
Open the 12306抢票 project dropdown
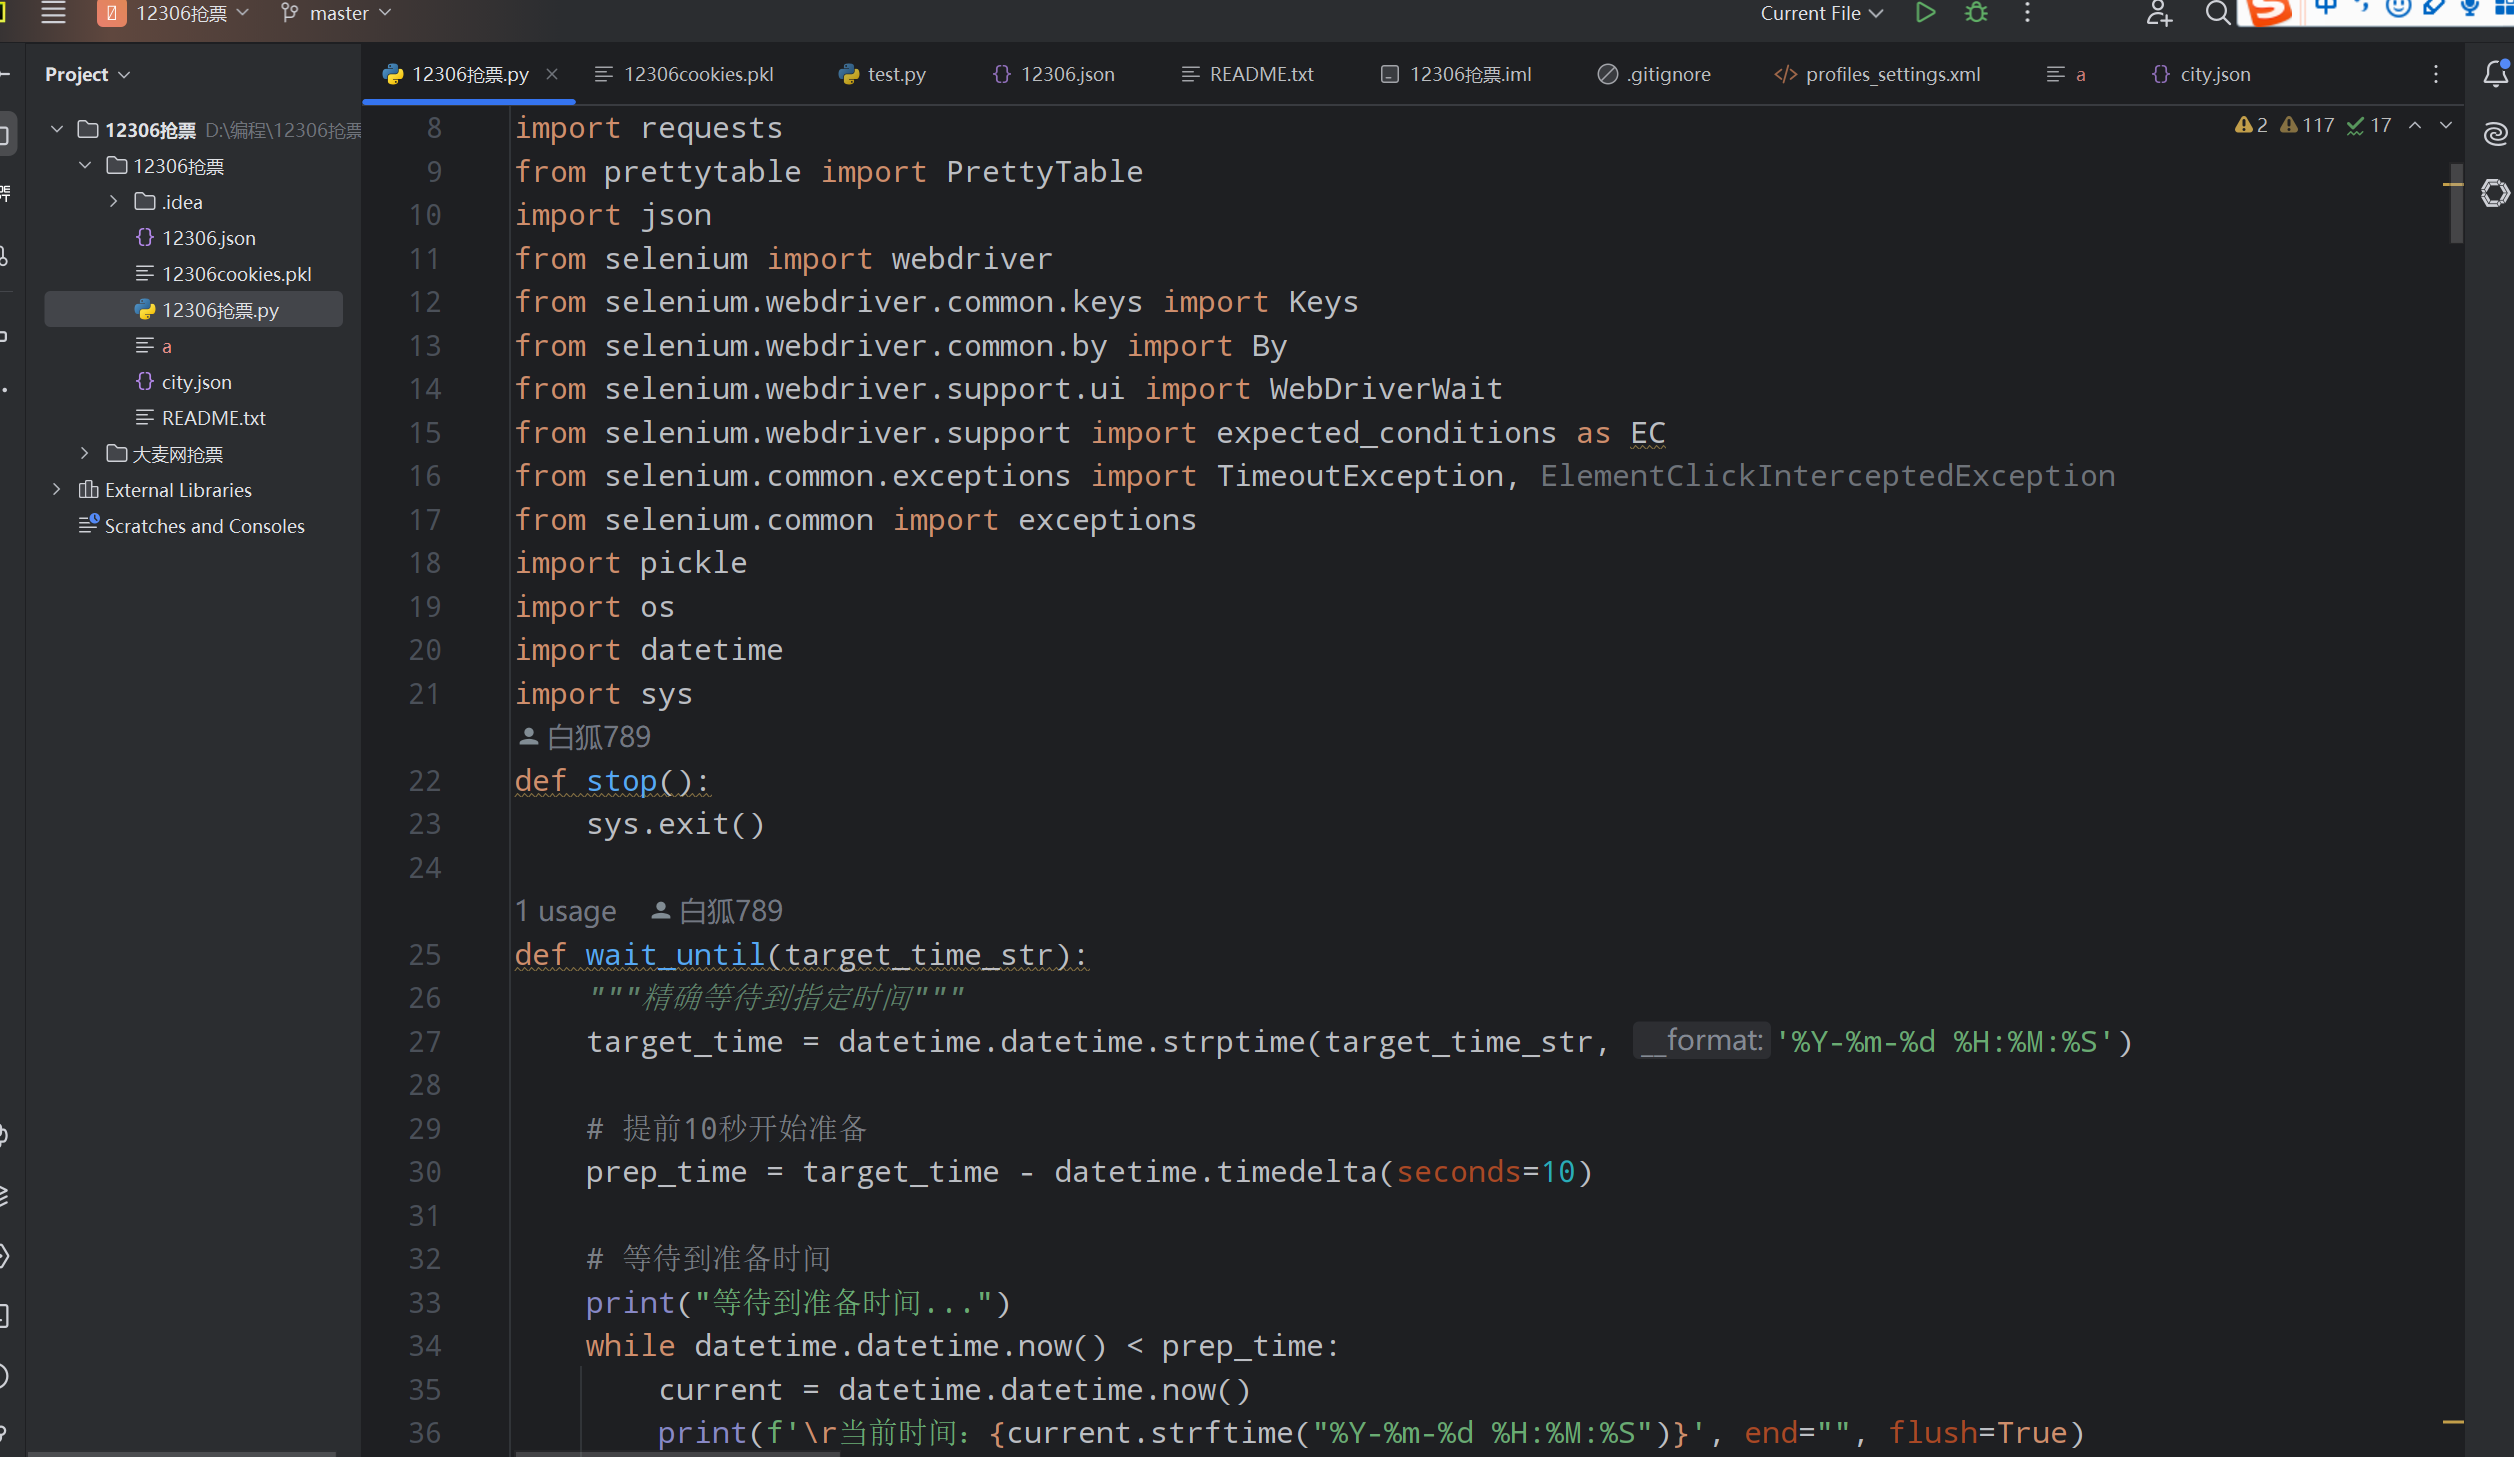coord(173,13)
